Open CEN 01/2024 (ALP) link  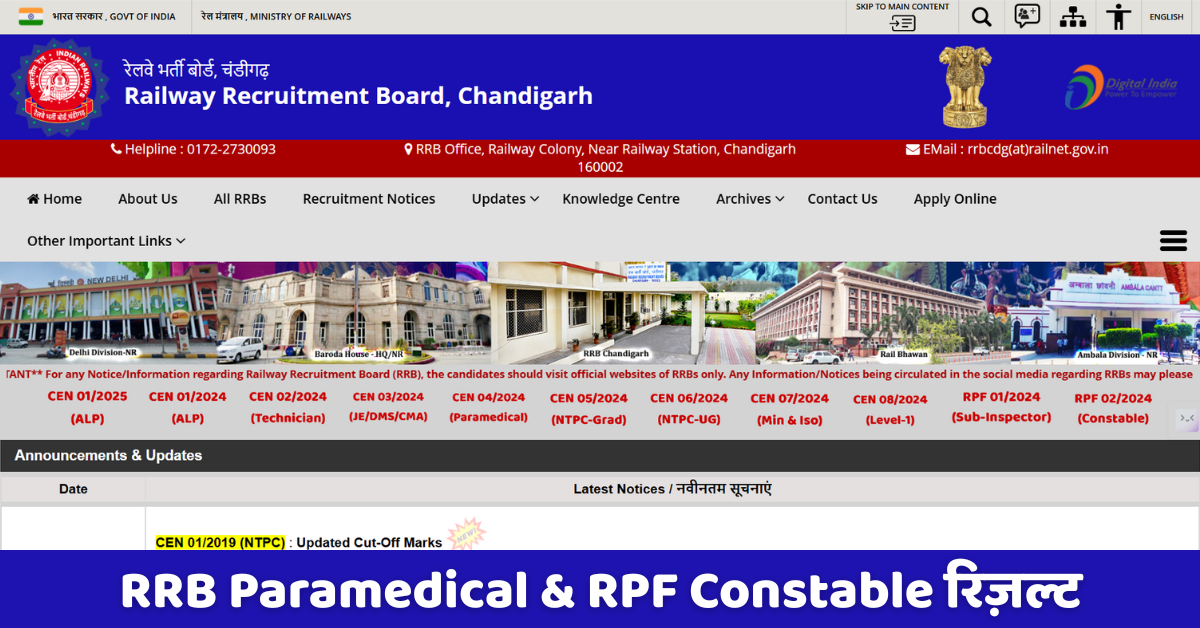(x=188, y=408)
